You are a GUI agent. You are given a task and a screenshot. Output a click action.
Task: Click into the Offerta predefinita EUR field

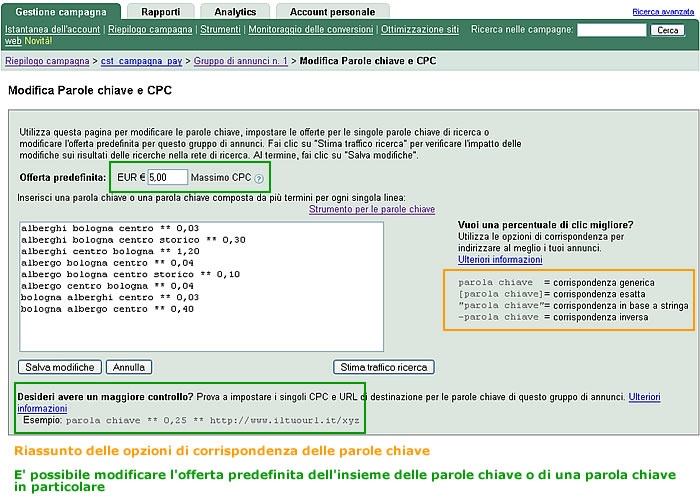(x=167, y=177)
